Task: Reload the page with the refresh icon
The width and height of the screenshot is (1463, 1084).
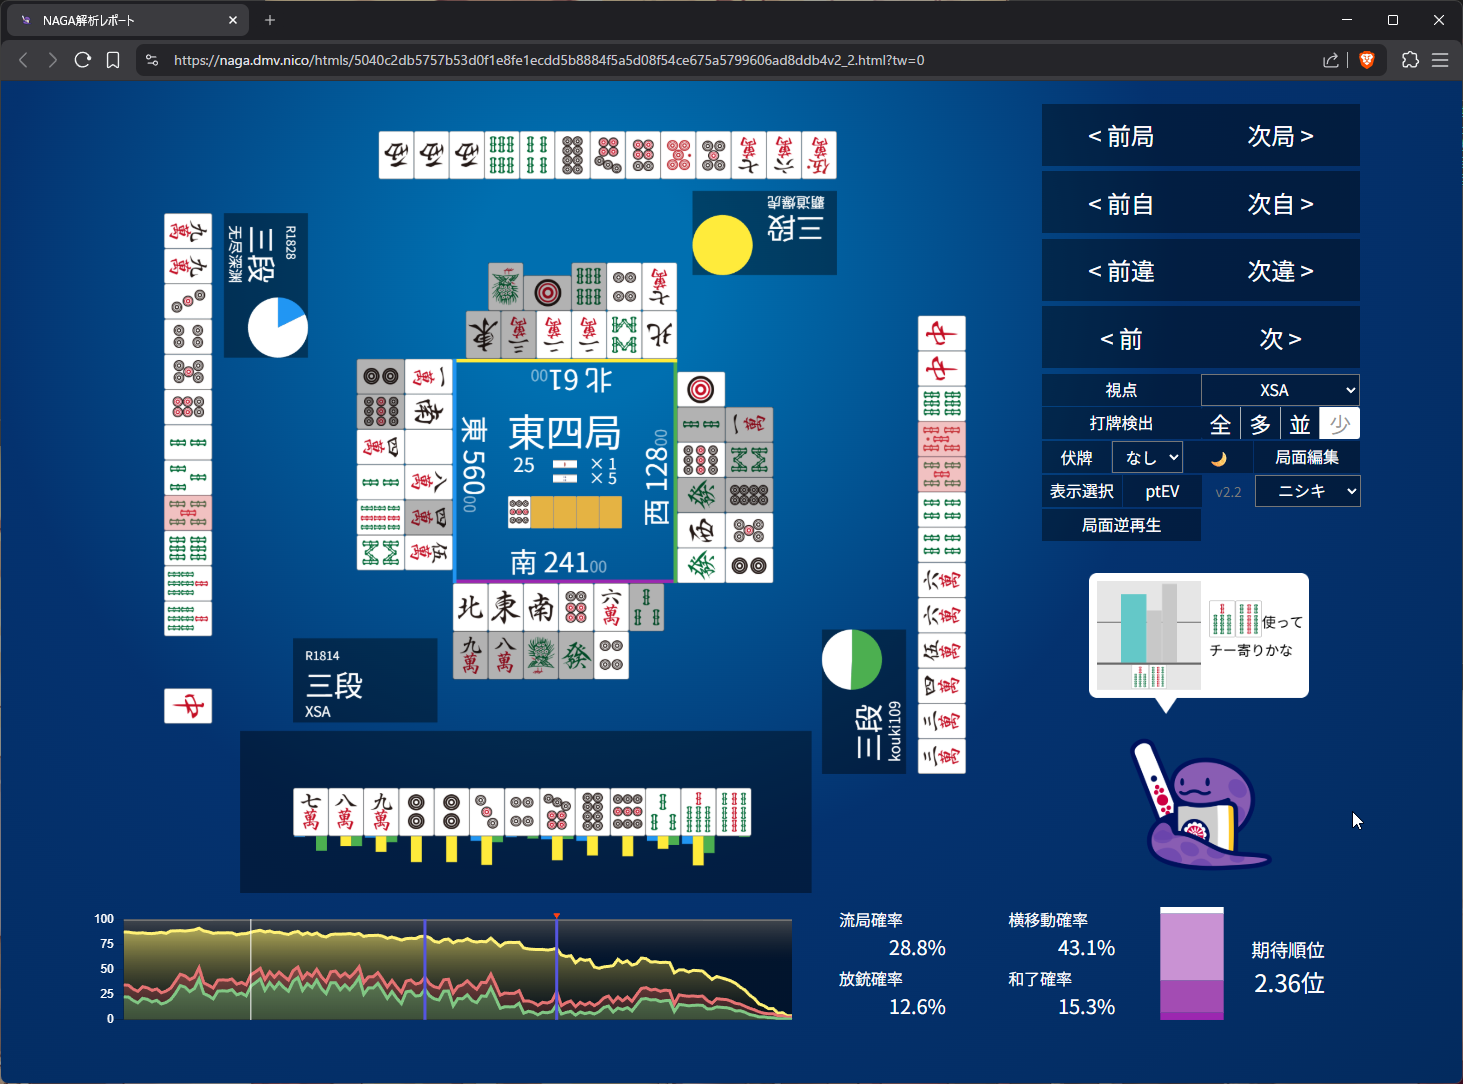Action: pos(83,60)
